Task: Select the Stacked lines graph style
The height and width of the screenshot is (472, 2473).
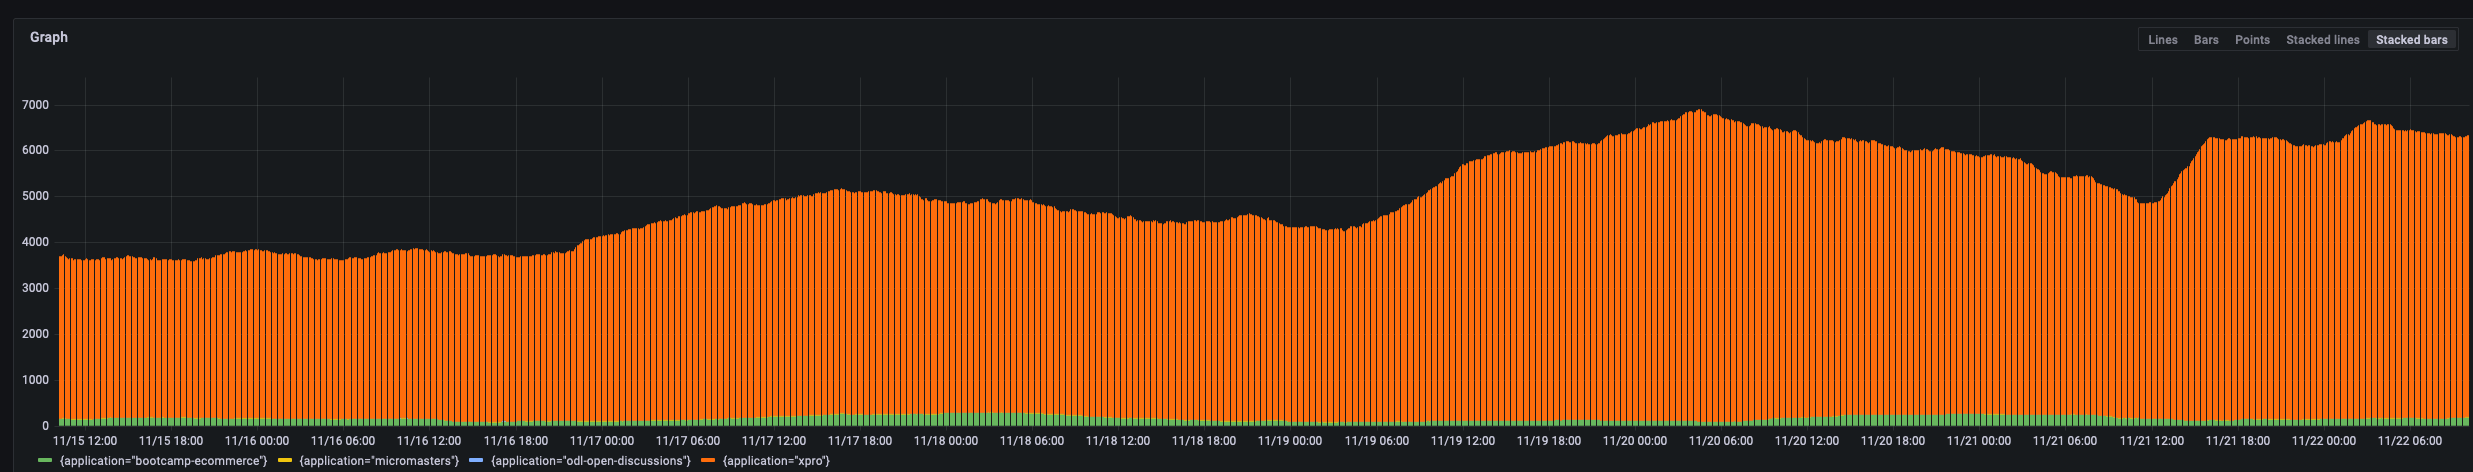Action: (x=2322, y=40)
